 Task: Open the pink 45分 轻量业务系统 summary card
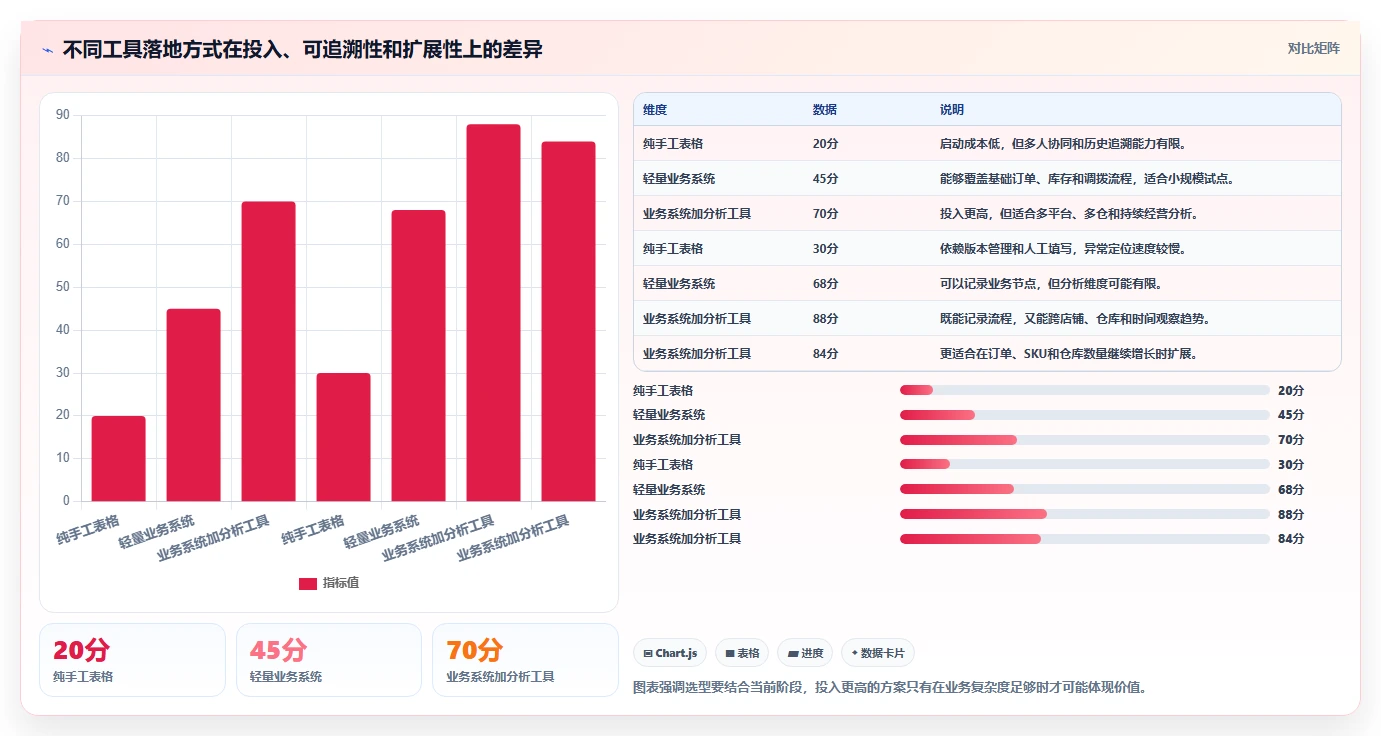[x=329, y=660]
